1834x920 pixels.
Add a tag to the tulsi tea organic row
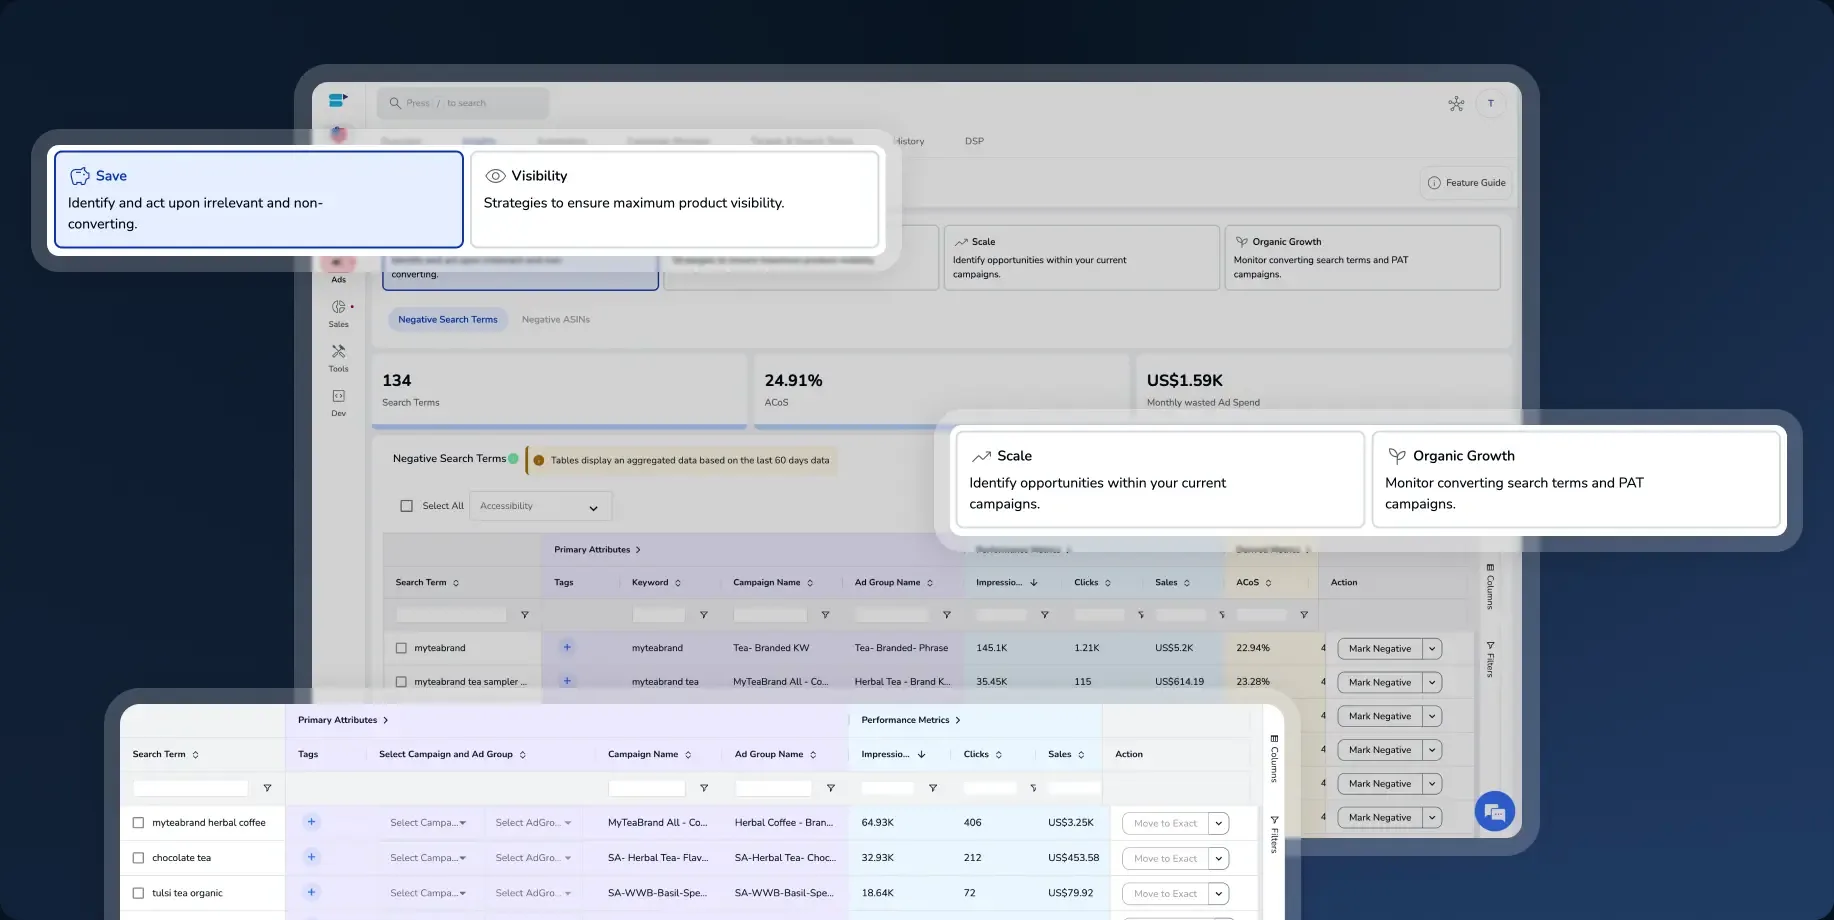click(x=312, y=892)
